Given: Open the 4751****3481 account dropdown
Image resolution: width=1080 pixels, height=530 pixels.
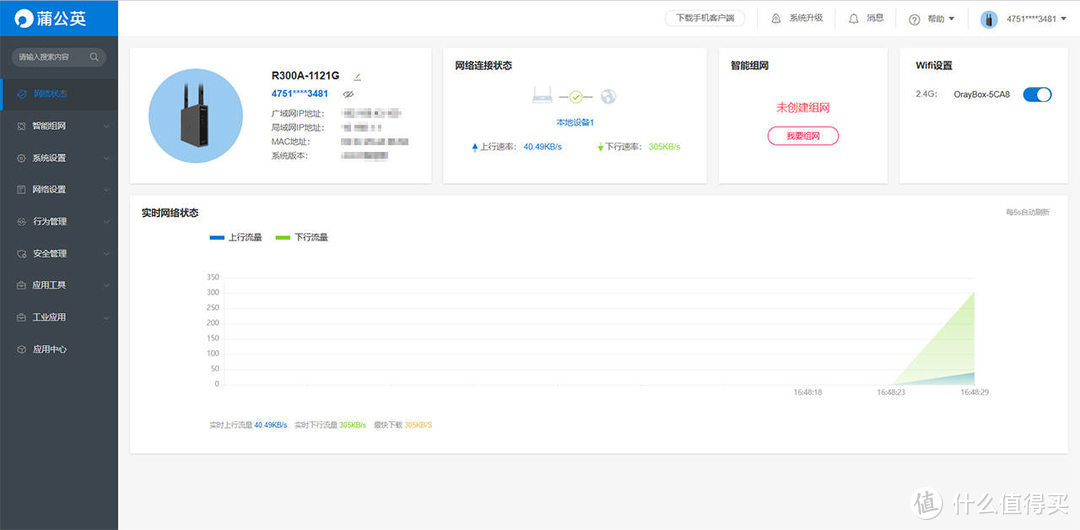Looking at the screenshot, I should (x=1037, y=19).
